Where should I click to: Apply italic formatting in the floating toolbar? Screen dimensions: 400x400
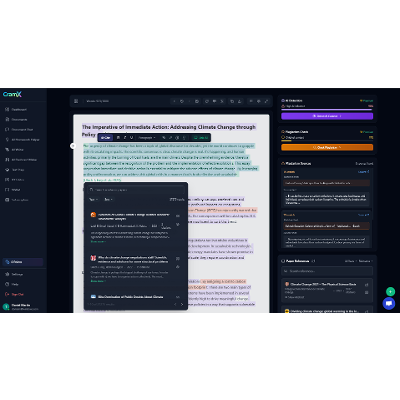pyautogui.click(x=125, y=137)
